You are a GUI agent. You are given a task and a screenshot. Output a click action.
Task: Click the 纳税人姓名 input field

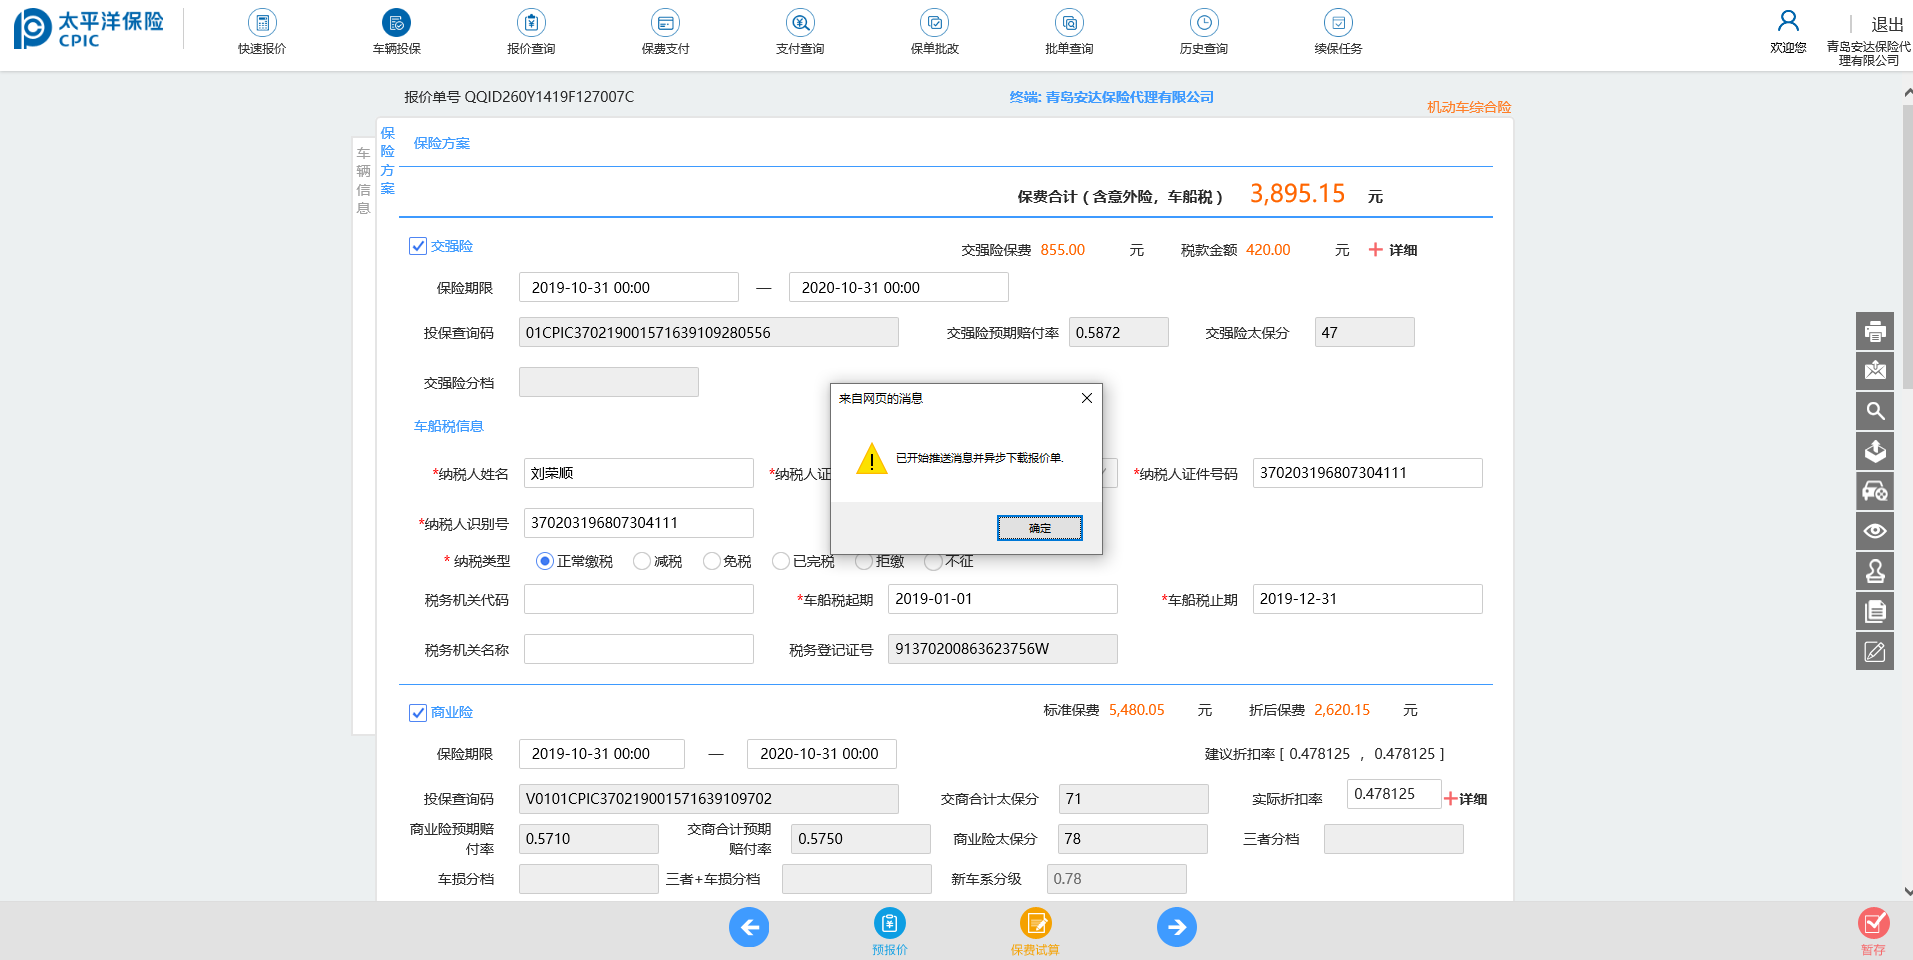click(638, 473)
